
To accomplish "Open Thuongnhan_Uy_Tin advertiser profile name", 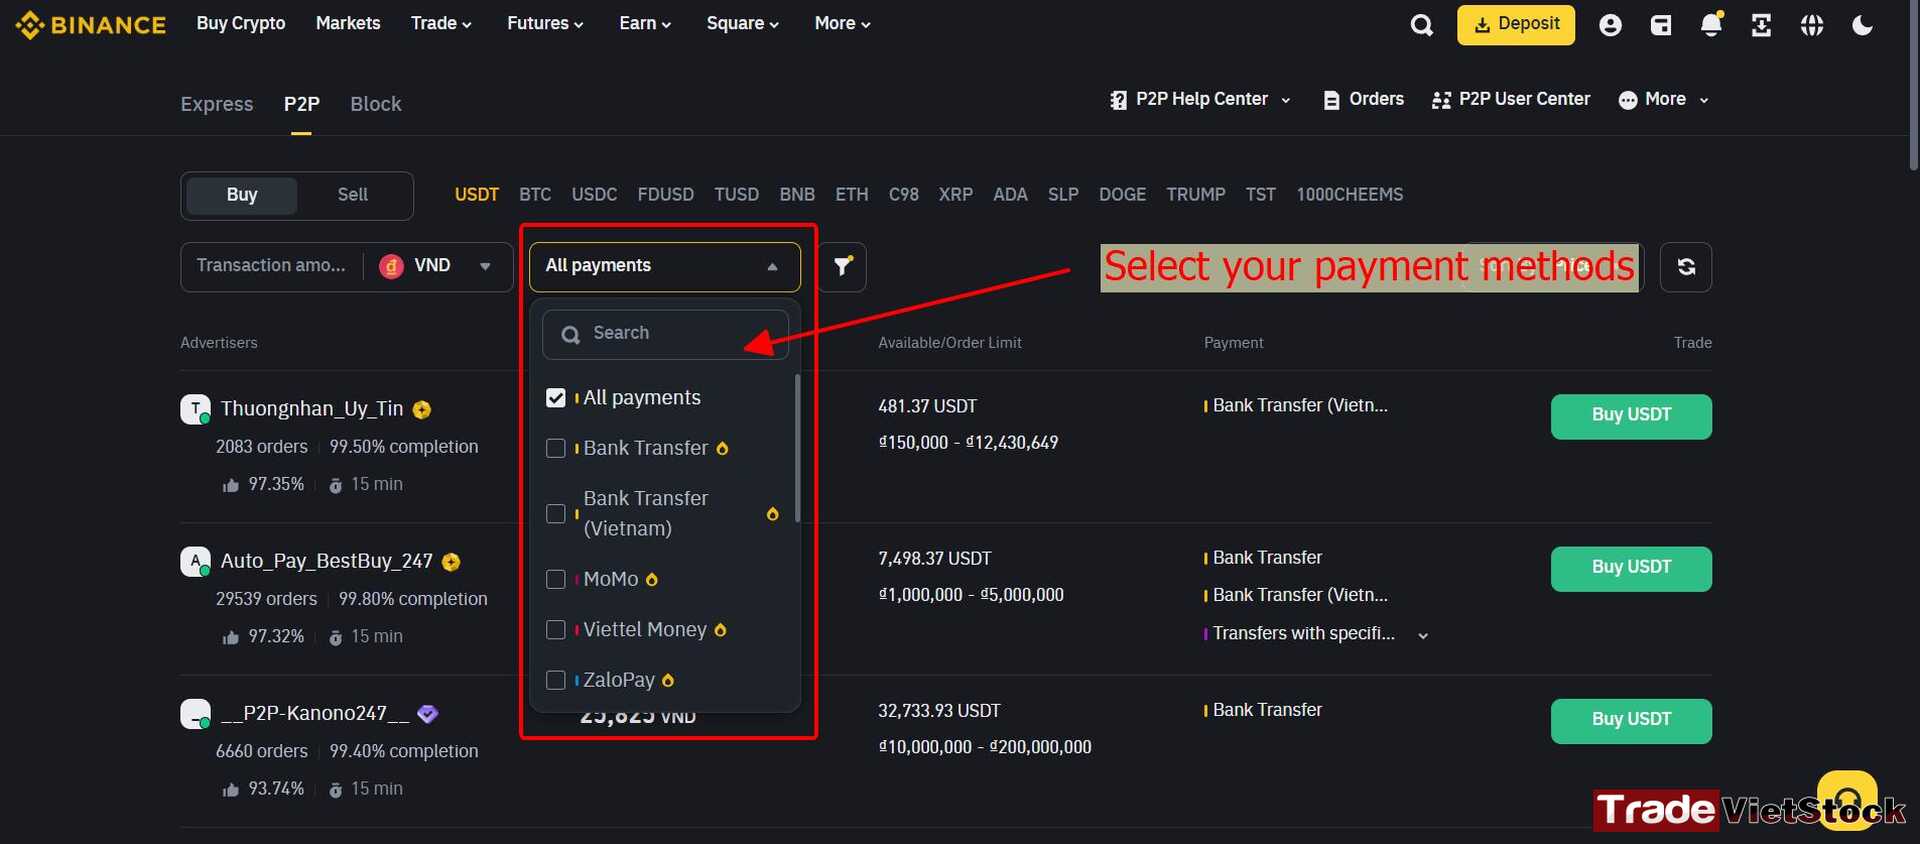I will (x=312, y=409).
